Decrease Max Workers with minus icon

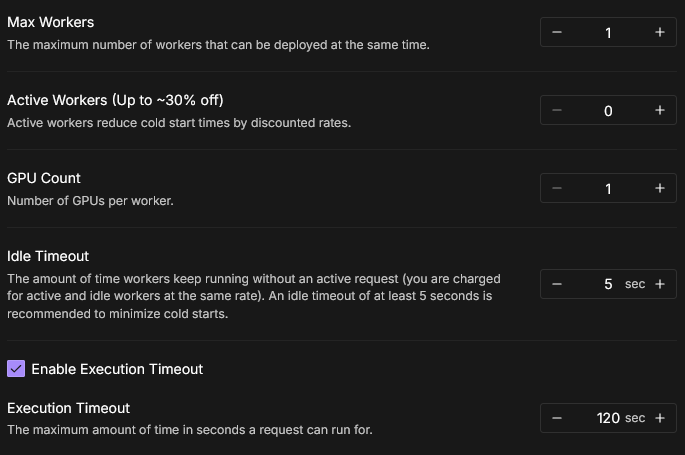click(557, 32)
